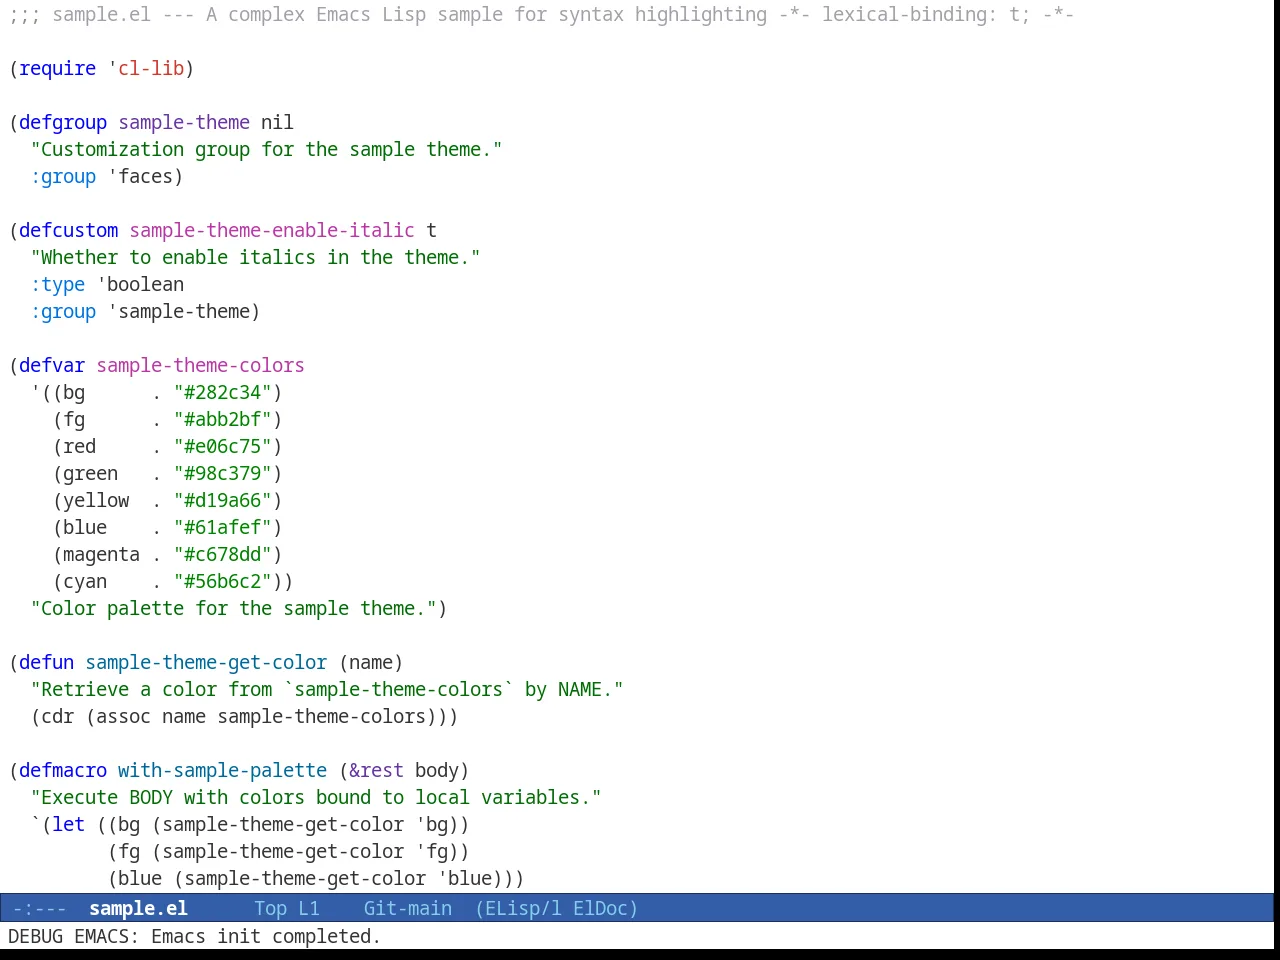Click the color string "#282c34"
This screenshot has height=960, width=1280.
[223, 392]
